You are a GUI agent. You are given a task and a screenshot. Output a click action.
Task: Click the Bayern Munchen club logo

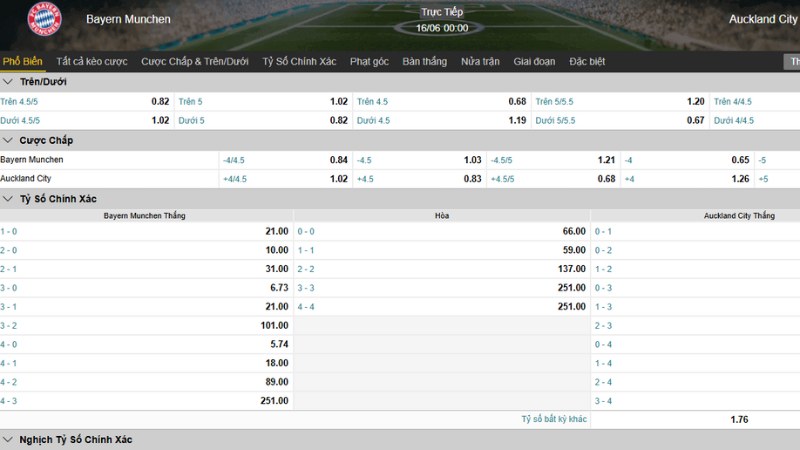click(x=44, y=19)
